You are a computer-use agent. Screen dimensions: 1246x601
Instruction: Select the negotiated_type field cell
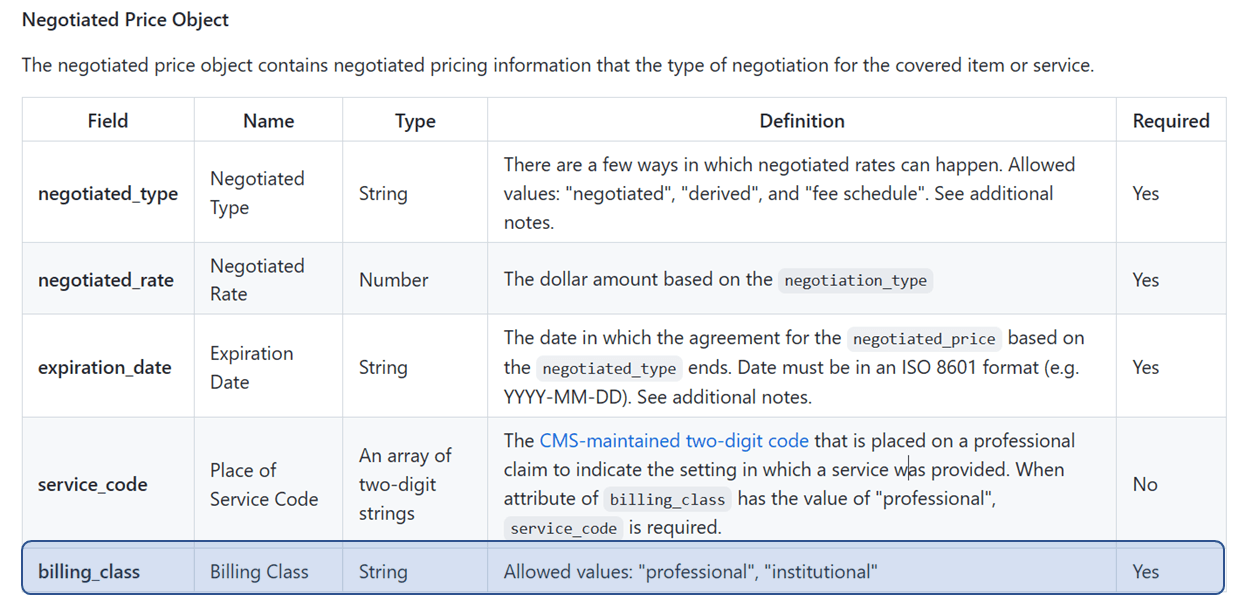(108, 193)
